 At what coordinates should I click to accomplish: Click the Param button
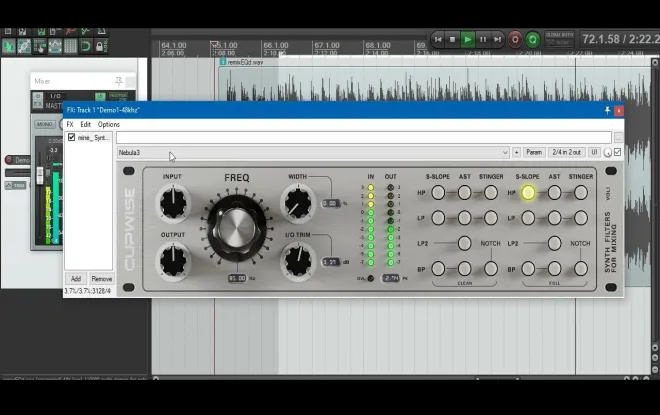pyautogui.click(x=534, y=152)
